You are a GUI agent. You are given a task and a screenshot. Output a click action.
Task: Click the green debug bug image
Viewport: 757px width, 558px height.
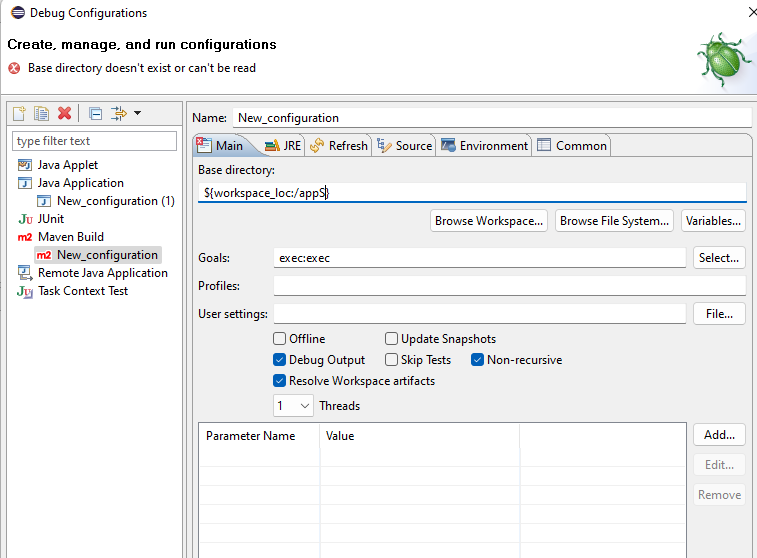click(724, 61)
